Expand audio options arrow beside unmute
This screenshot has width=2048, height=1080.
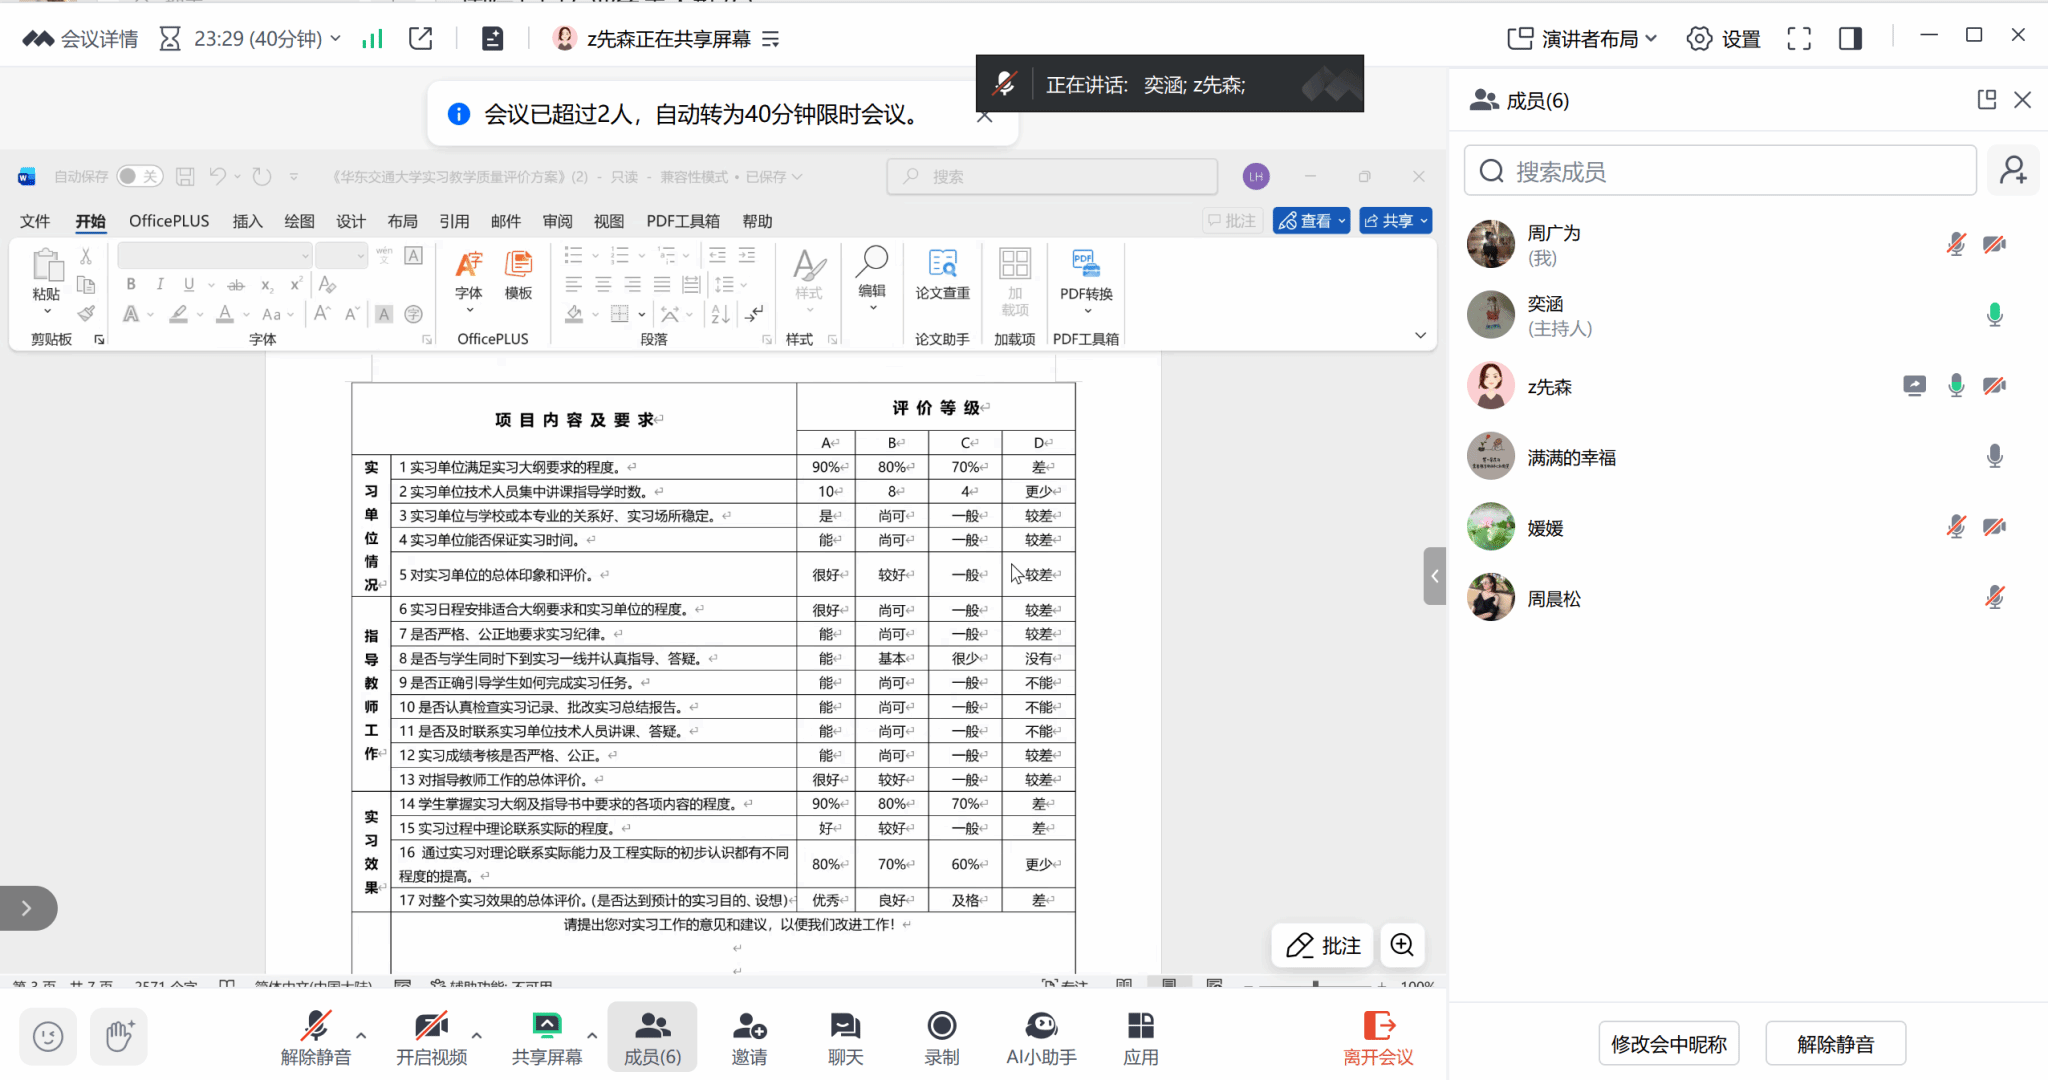[x=361, y=1035]
